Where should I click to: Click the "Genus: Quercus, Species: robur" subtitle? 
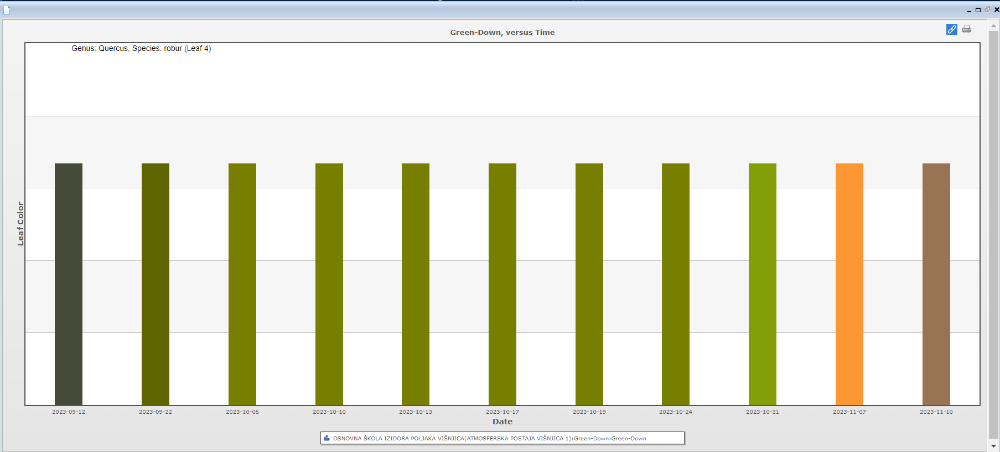(x=141, y=48)
